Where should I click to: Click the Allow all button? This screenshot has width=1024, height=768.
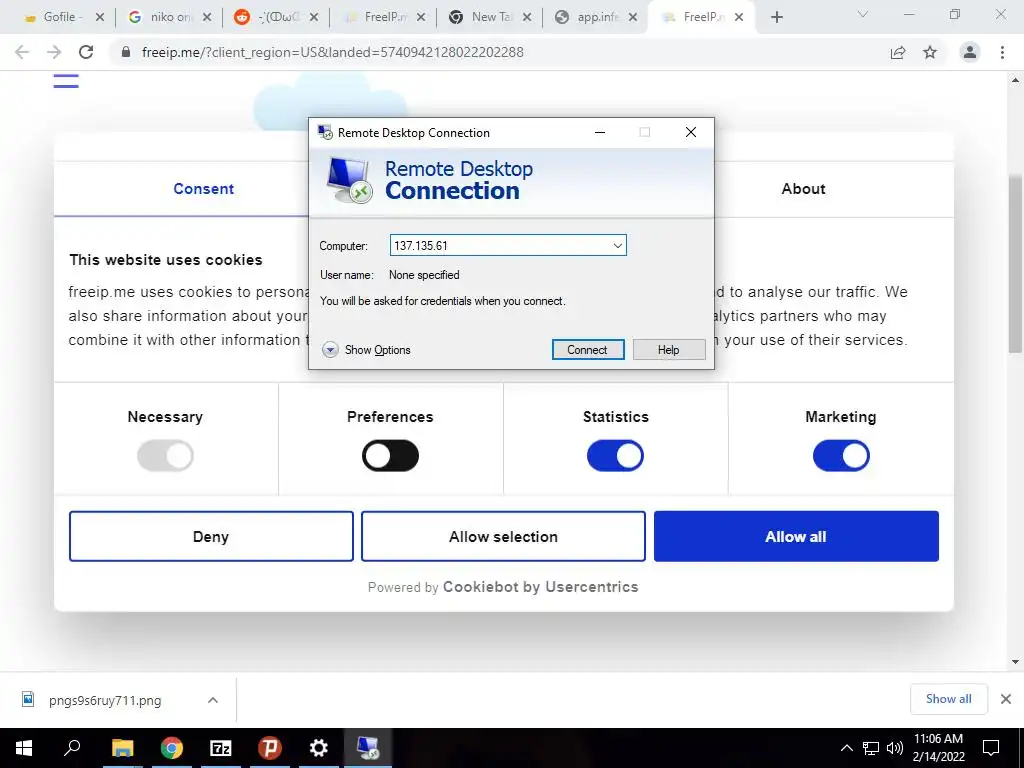[x=796, y=536]
